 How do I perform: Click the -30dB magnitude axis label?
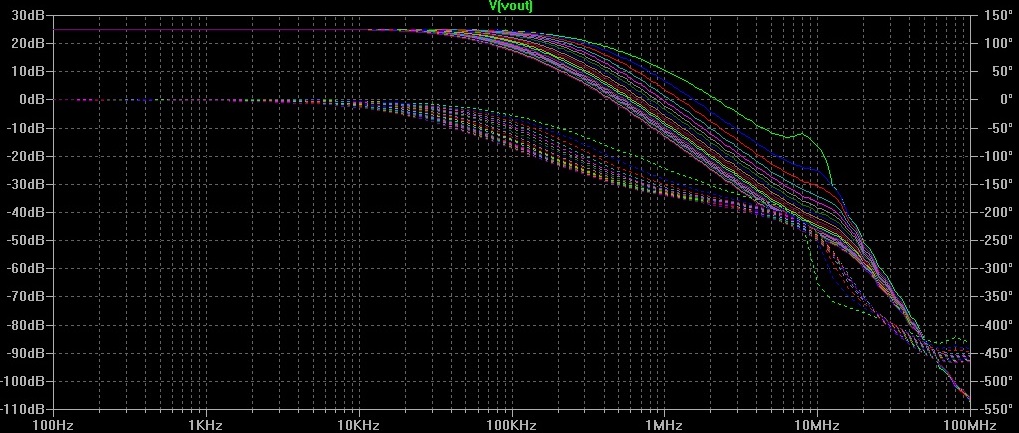(25, 184)
